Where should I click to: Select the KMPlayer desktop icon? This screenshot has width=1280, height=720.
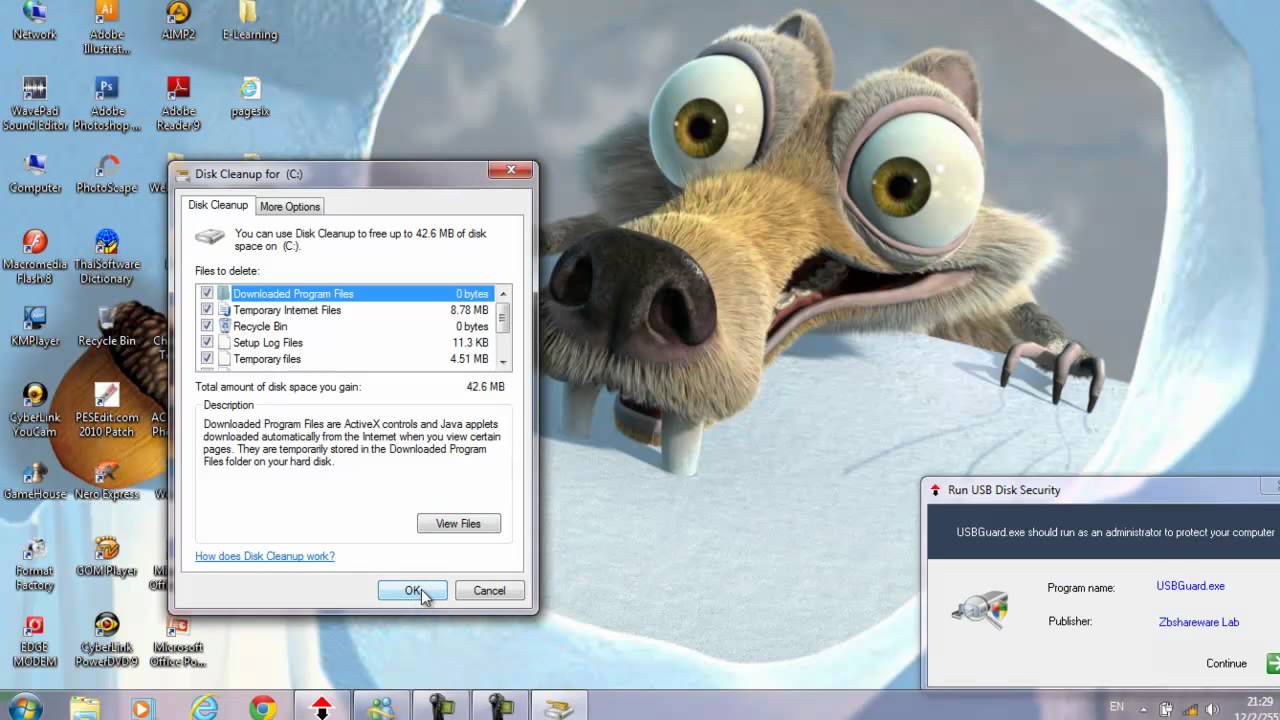[x=35, y=326]
